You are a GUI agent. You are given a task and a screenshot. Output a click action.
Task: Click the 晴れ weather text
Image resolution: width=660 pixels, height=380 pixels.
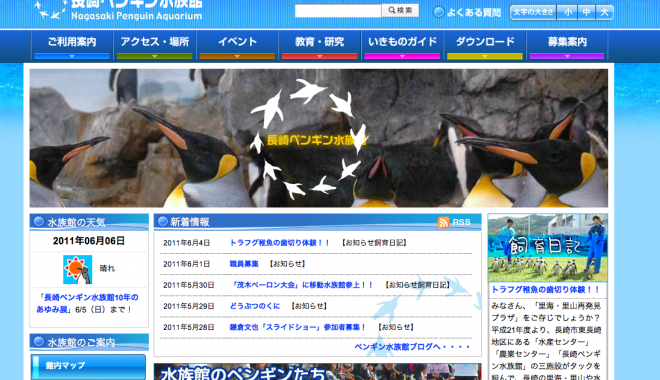coord(107,268)
